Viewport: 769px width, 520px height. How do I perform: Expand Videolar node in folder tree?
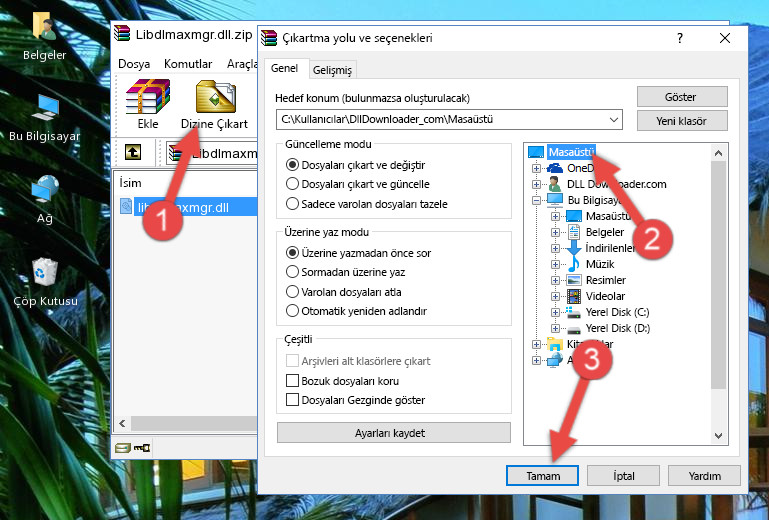coord(555,296)
